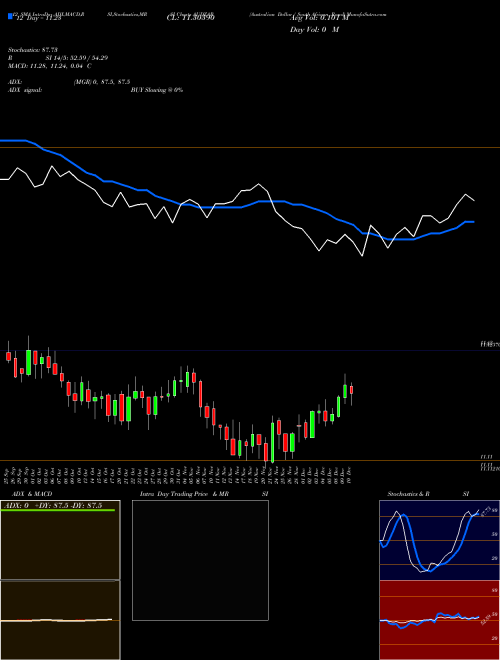Click the 'Stochastics & R' panel title
Image resolution: width=500 pixels, height=660 pixels.
click(x=408, y=494)
